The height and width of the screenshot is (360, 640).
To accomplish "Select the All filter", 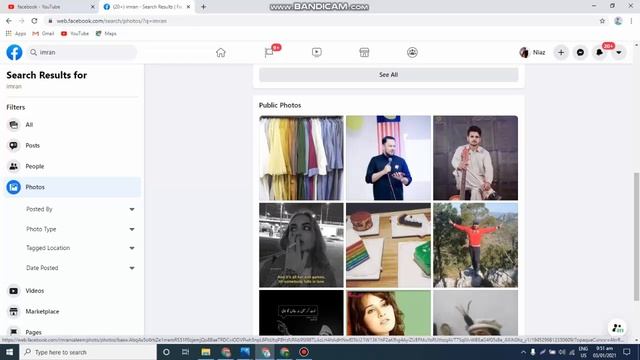I will pyautogui.click(x=73, y=124).
